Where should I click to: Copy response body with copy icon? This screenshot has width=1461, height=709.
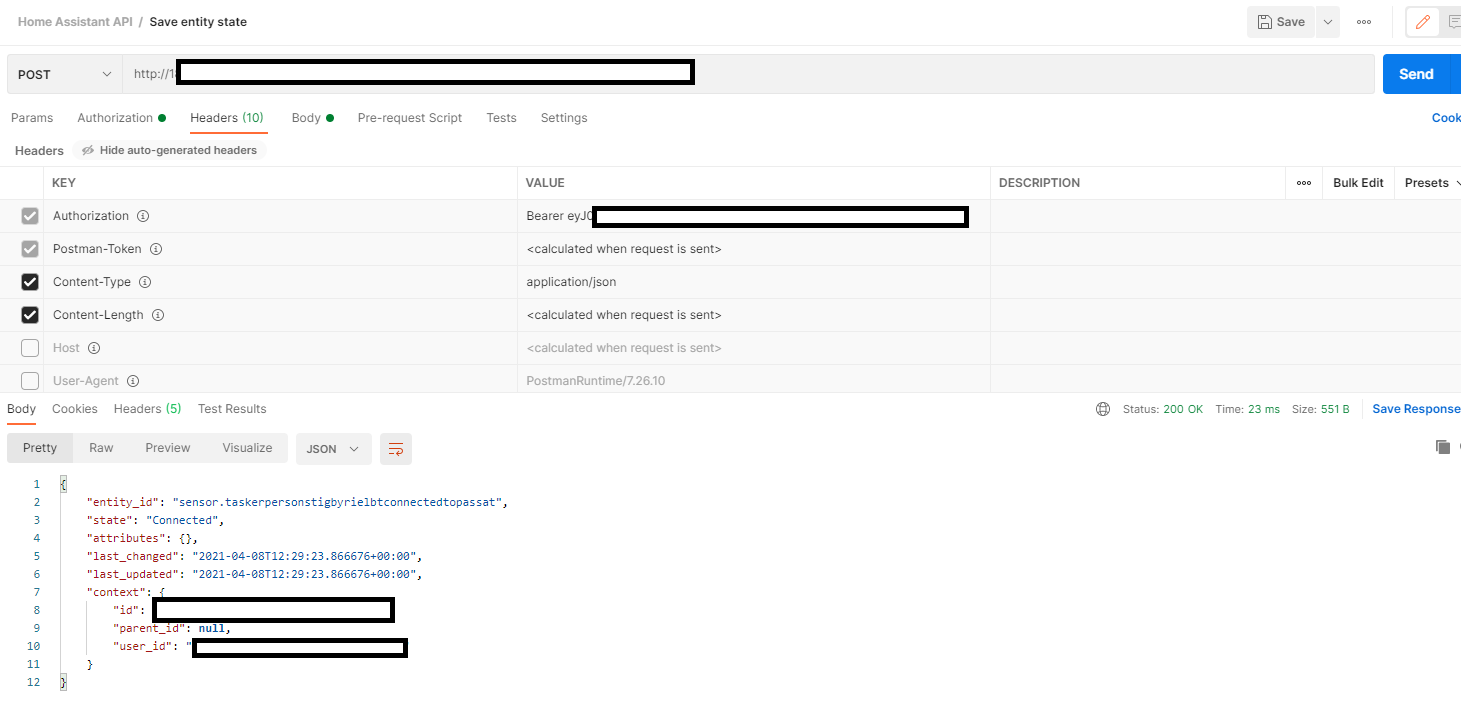[x=1442, y=447]
